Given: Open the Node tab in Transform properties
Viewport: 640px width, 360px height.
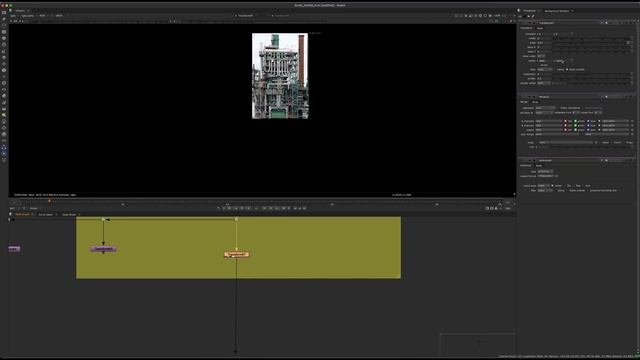Looking at the screenshot, I should [x=540, y=28].
